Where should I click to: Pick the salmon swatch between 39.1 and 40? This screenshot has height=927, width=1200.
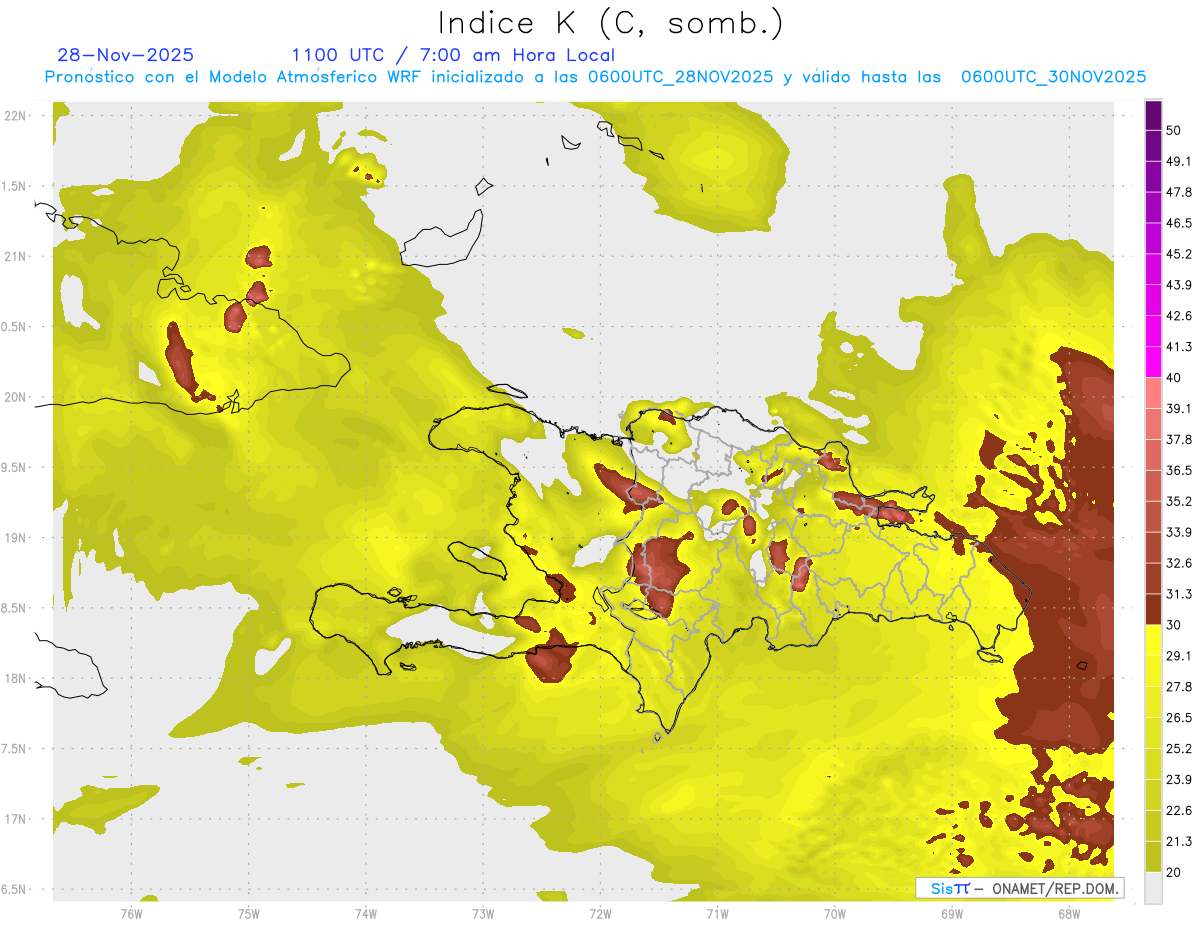(1153, 393)
